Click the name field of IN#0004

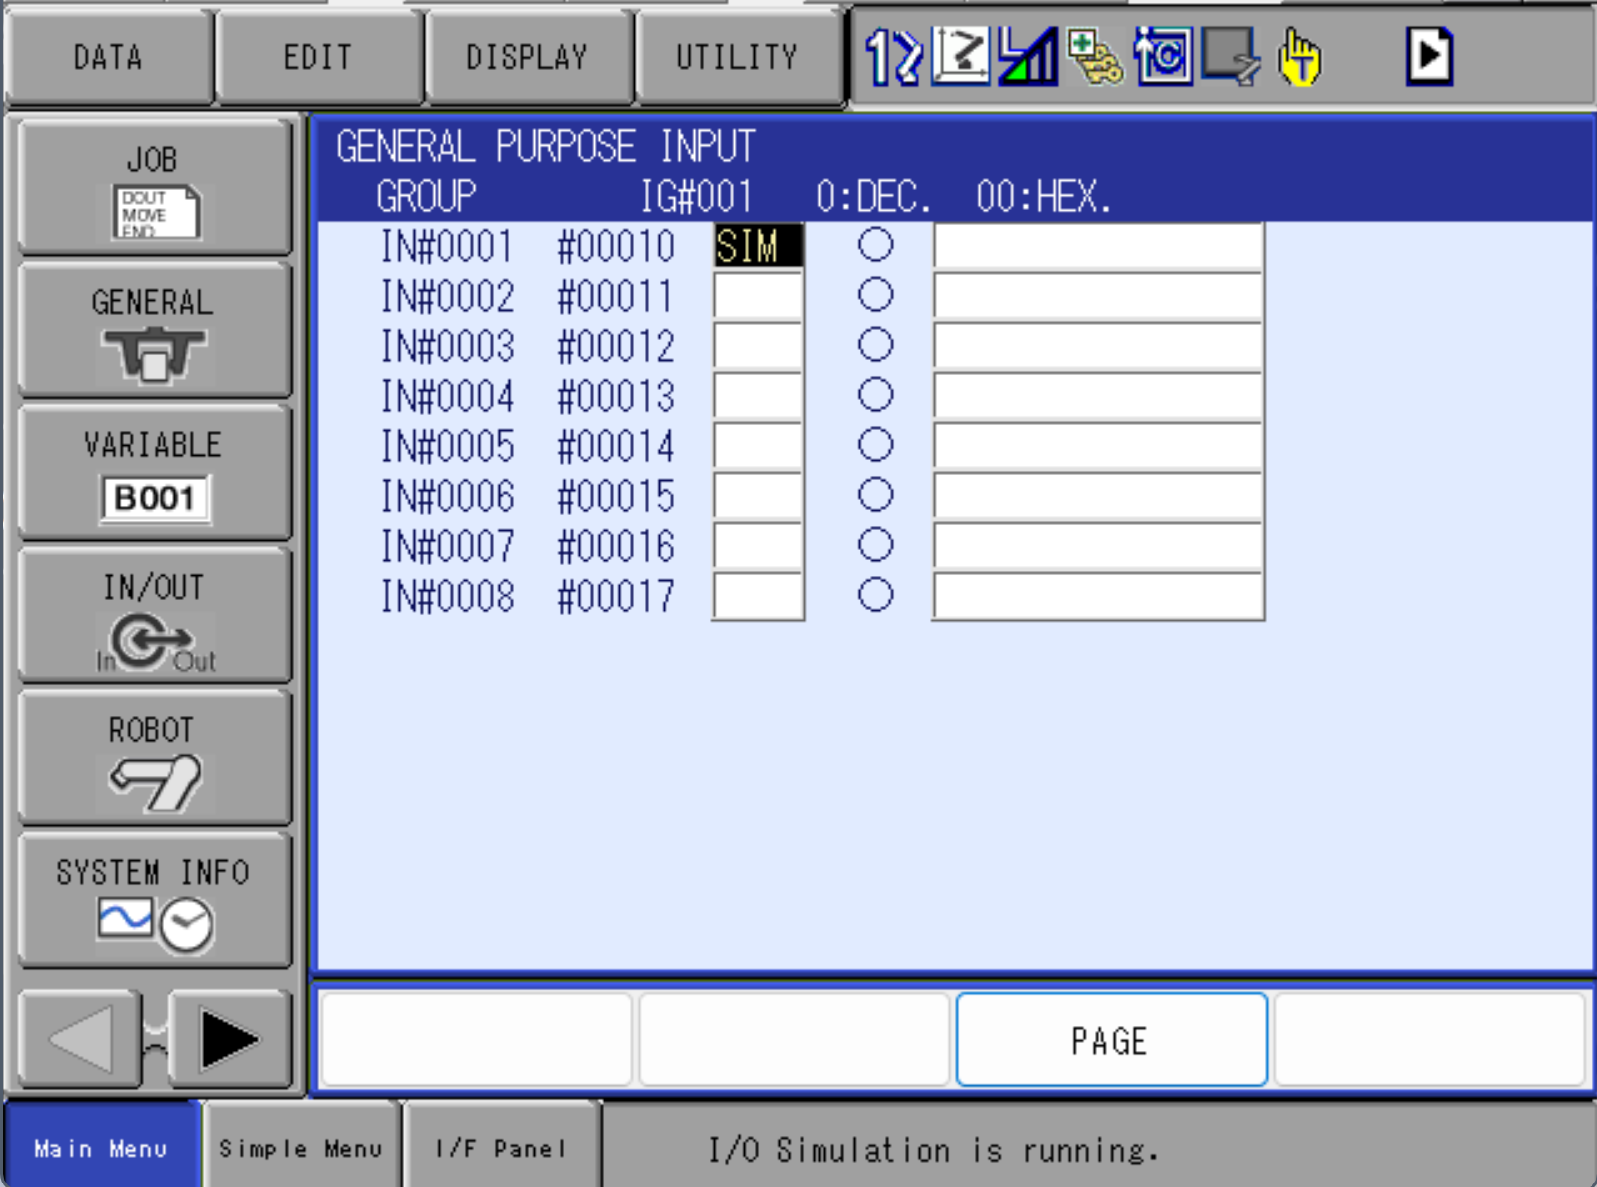[x=1098, y=396]
